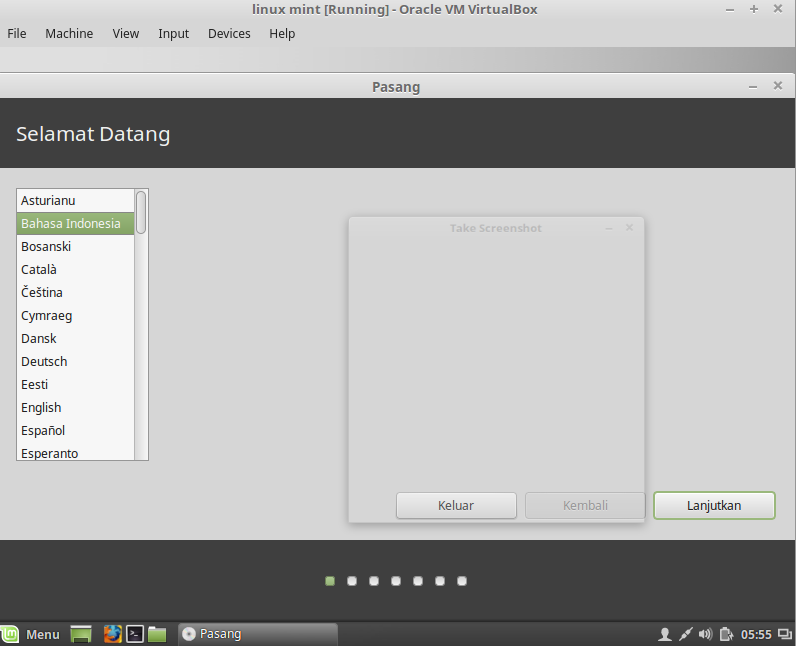
Task: Click the last installer step dot
Action: [462, 581]
